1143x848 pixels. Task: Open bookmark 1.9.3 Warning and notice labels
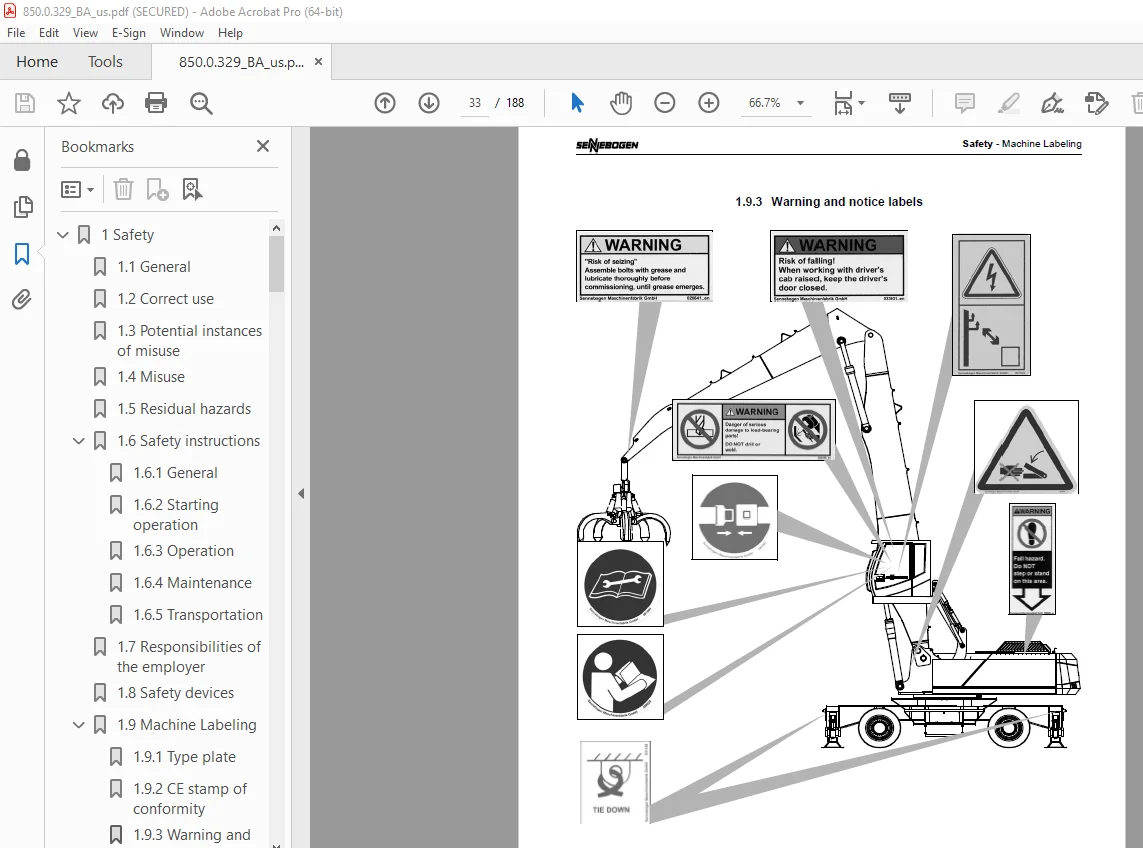[x=191, y=835]
